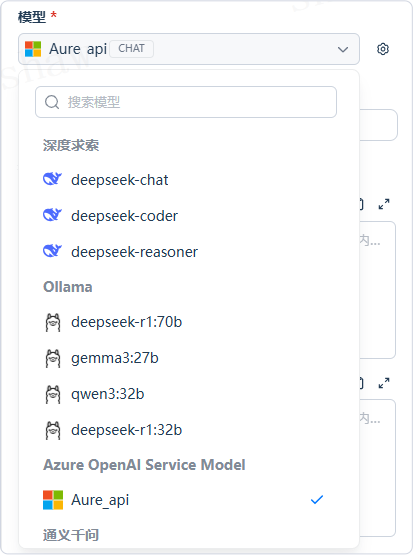This screenshot has height=555, width=413.
Task: Click the magnifier icon in the search box
Action: pyautogui.click(x=52, y=102)
